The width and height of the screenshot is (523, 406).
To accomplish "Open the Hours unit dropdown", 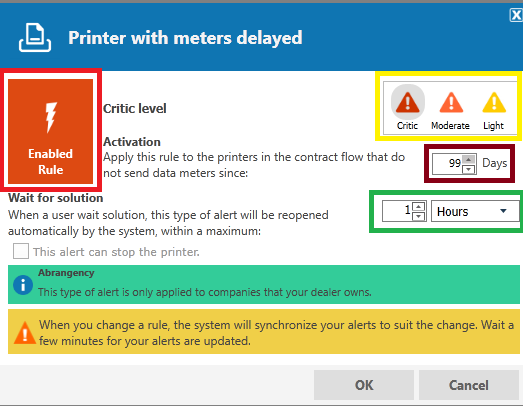I will point(475,211).
